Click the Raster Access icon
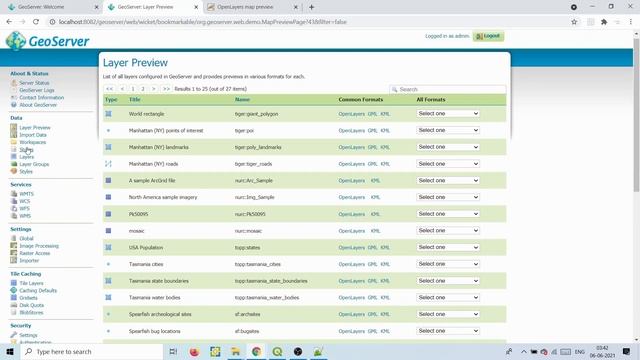 click(x=14, y=253)
